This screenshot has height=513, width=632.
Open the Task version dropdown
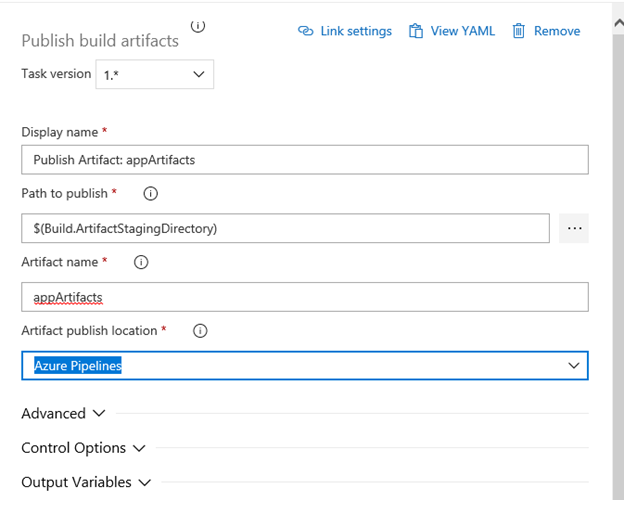(155, 75)
